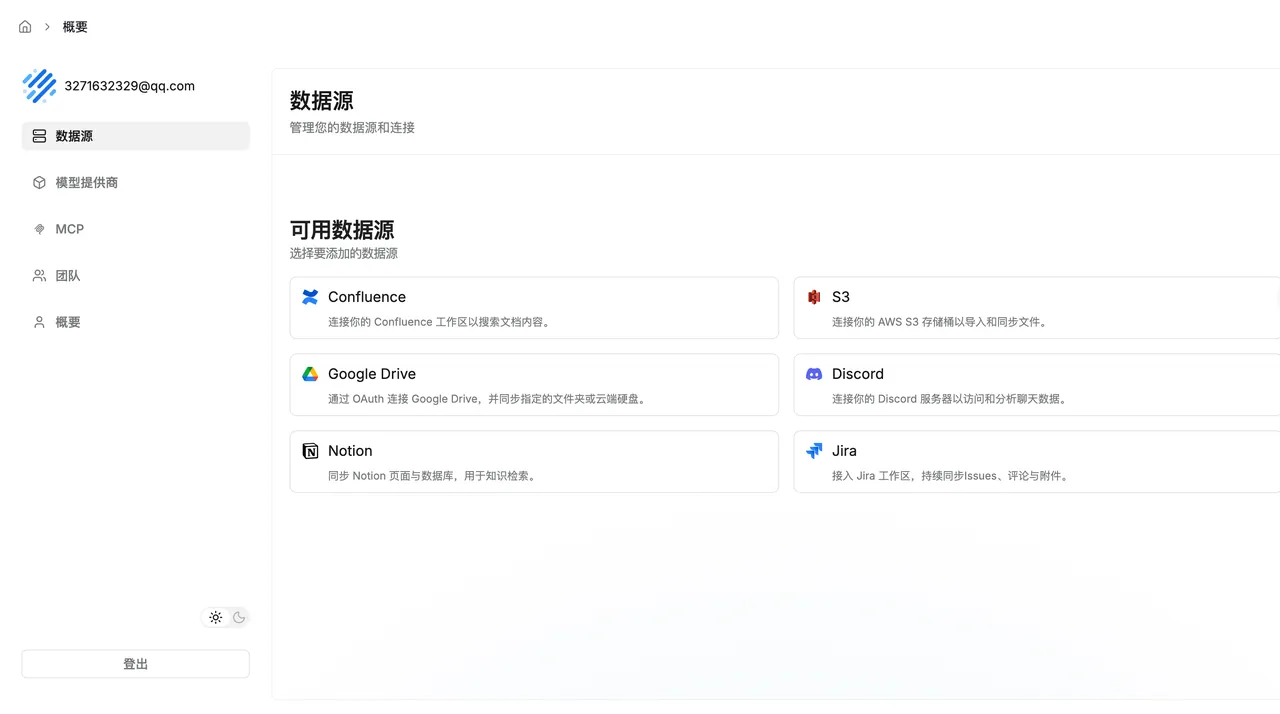Click the 概要 person icon in sidebar
The width and height of the screenshot is (1280, 714).
pos(40,322)
